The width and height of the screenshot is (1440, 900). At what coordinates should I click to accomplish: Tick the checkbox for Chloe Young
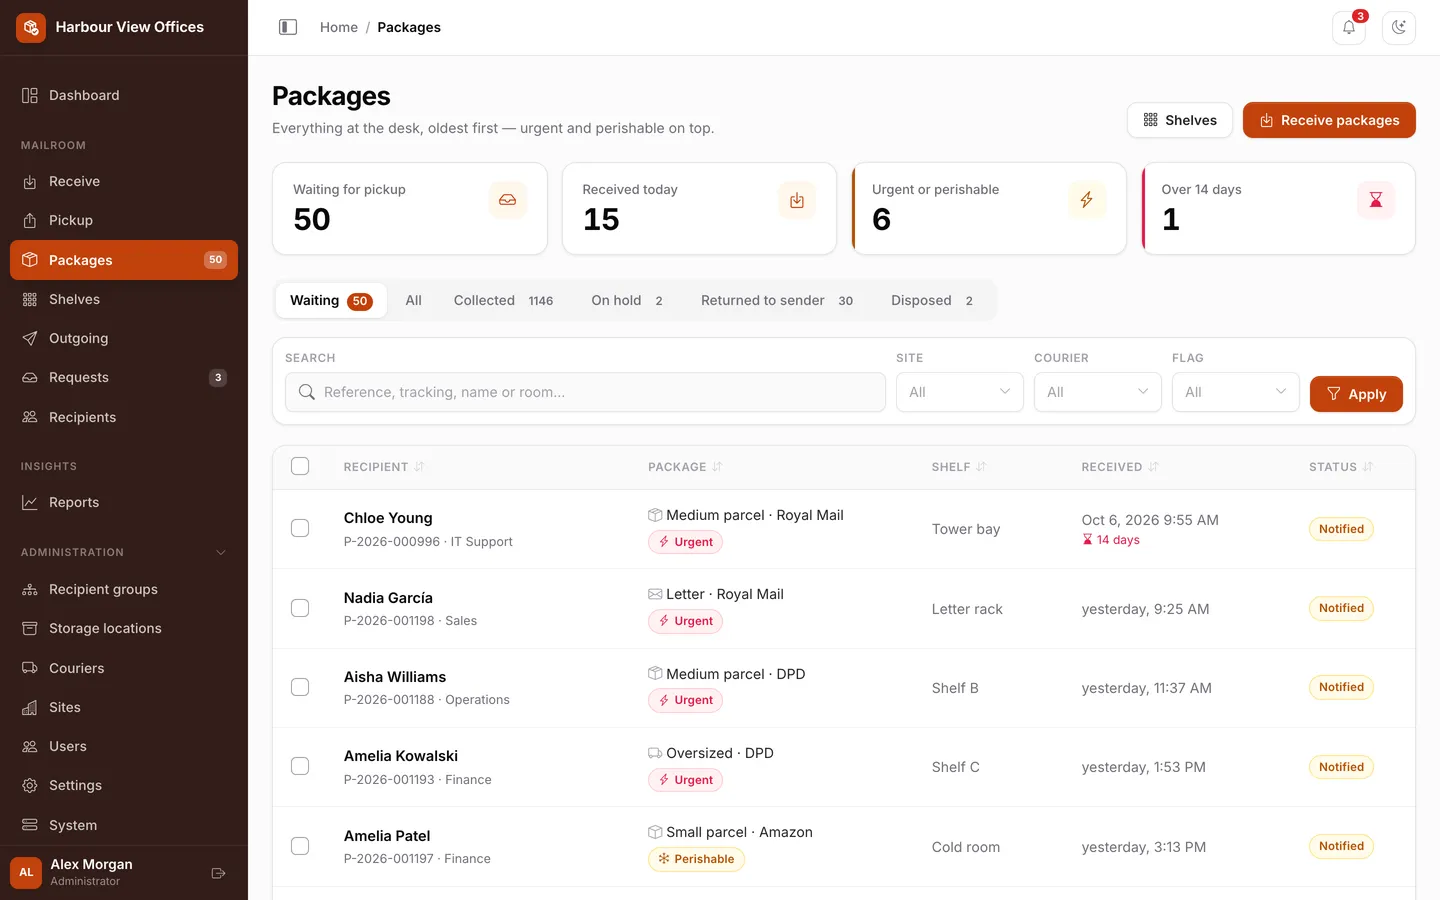click(x=300, y=528)
